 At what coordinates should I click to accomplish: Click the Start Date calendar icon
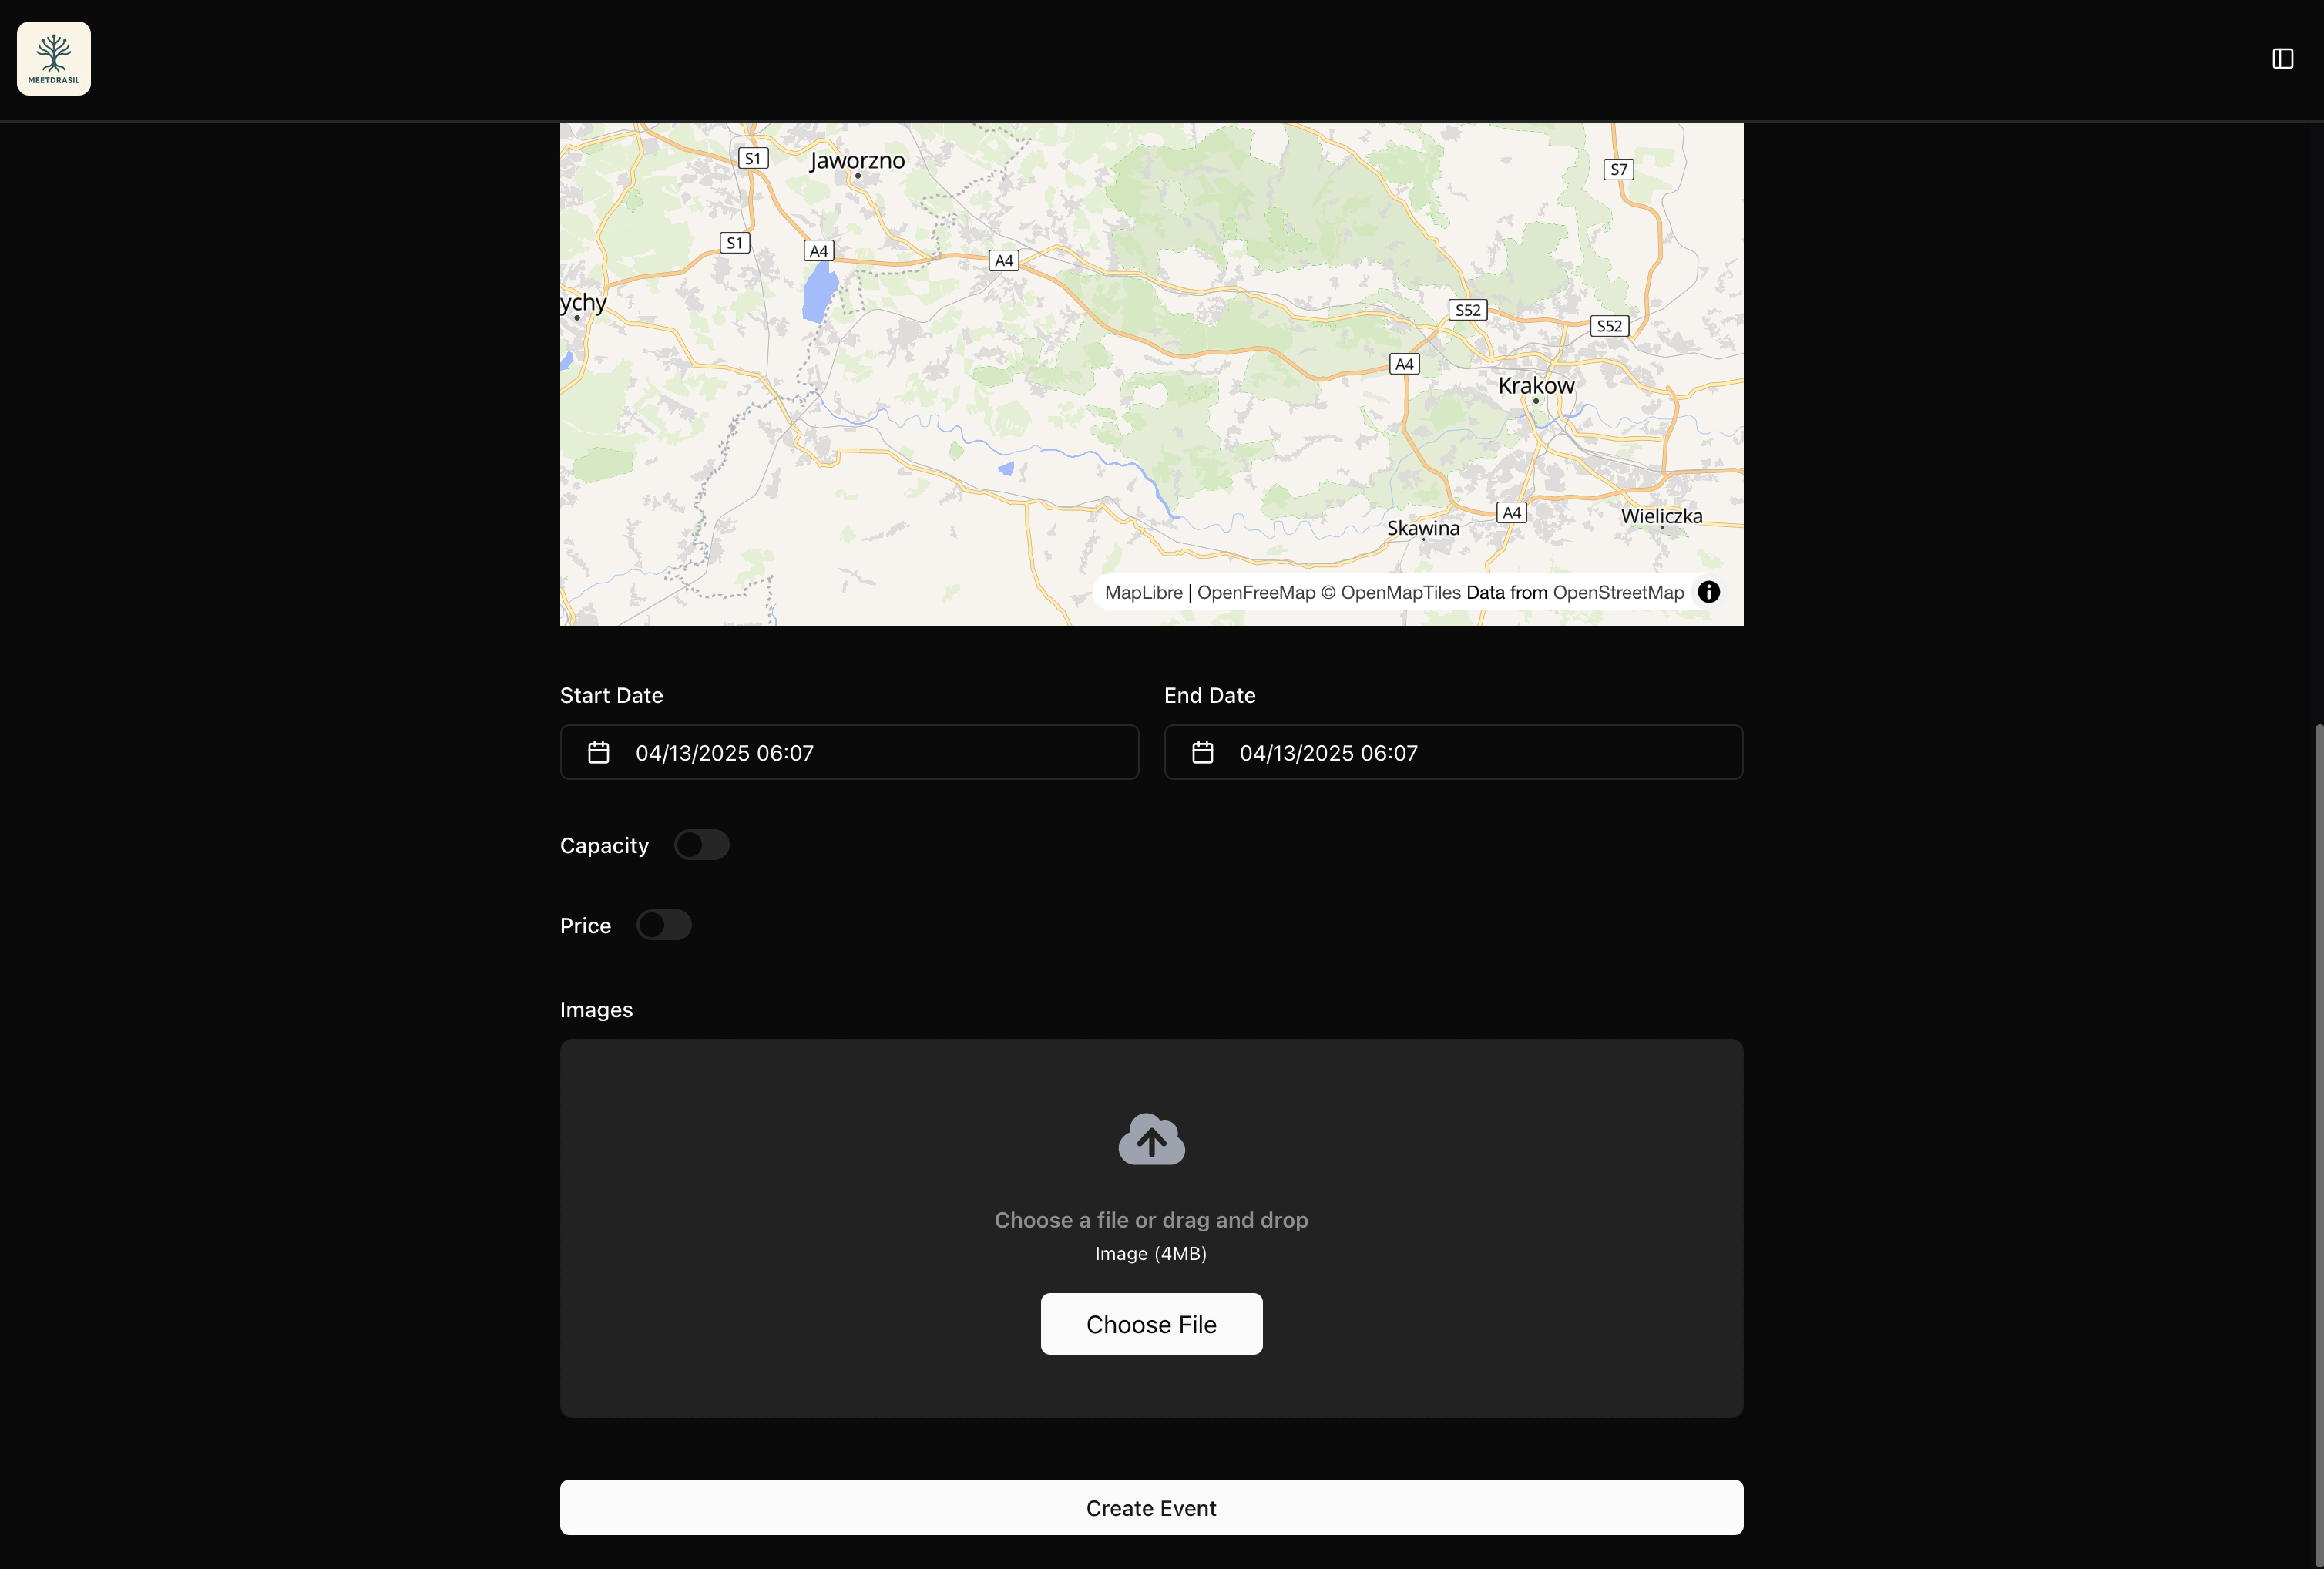(598, 752)
